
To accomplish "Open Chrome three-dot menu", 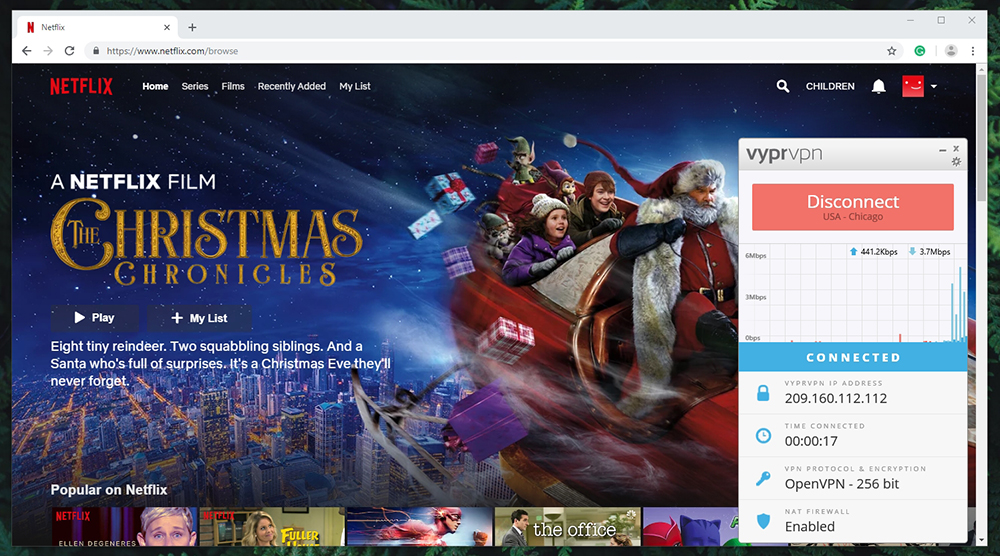I will click(973, 51).
